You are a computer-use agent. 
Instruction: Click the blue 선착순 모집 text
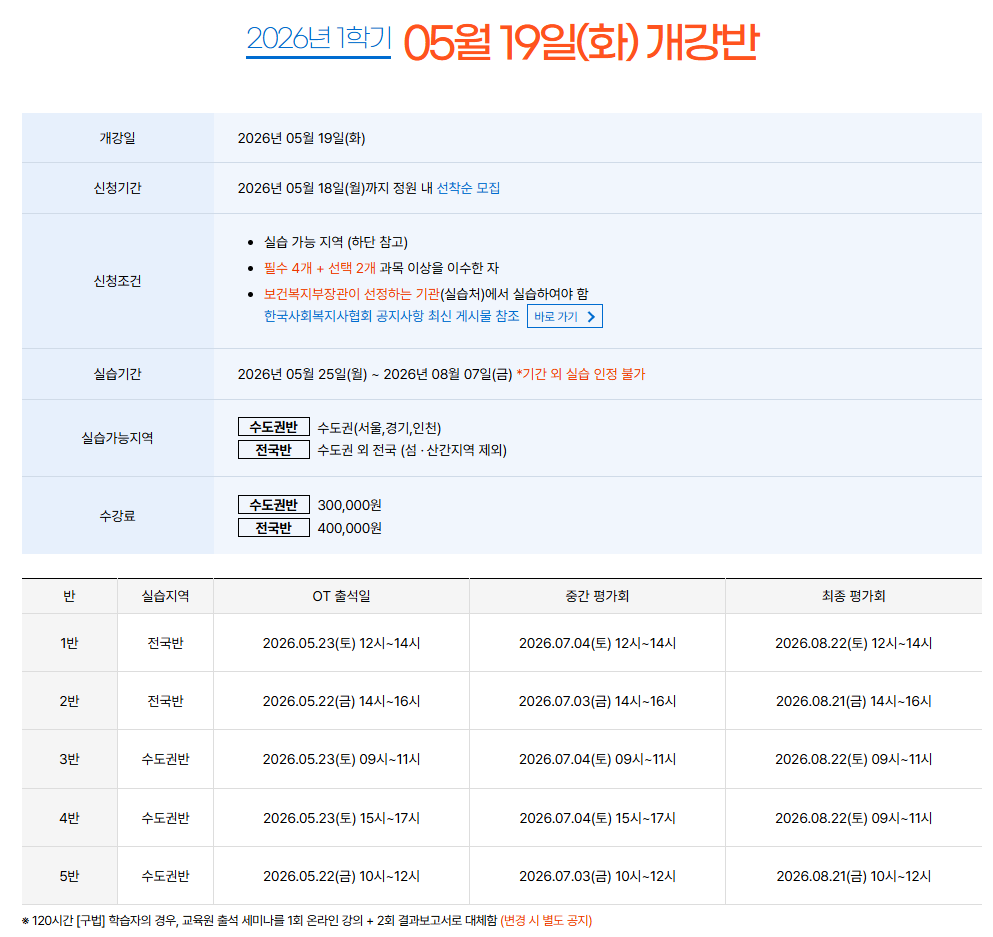468,188
